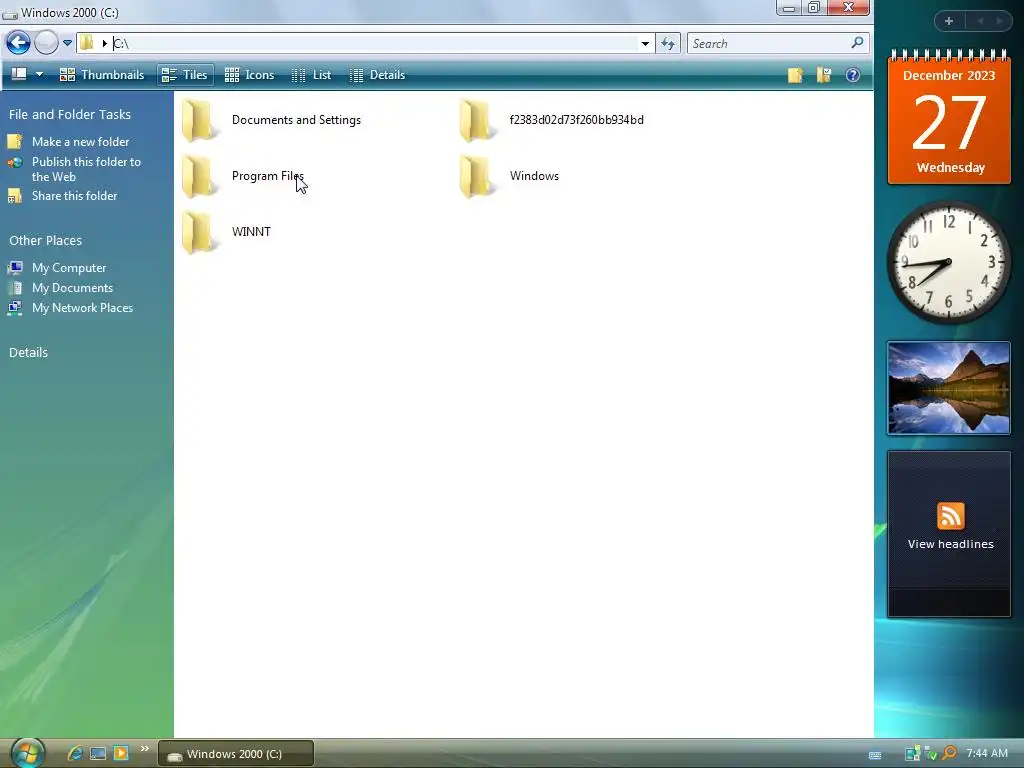This screenshot has height=768, width=1024.
Task: Select the WINNT folder icon
Action: (199, 232)
